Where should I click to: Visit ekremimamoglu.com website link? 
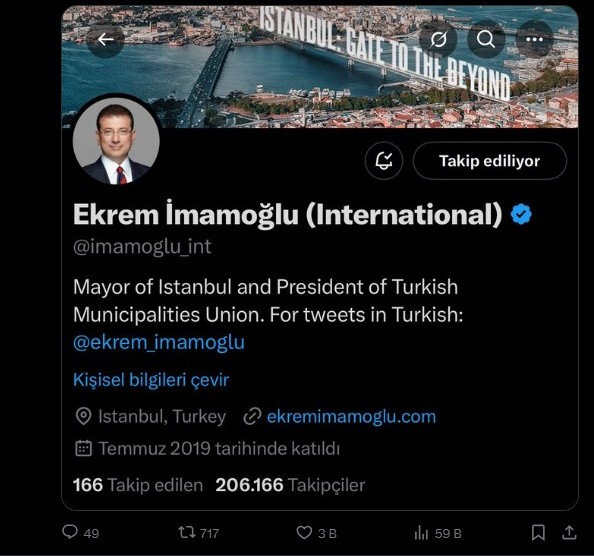point(351,416)
